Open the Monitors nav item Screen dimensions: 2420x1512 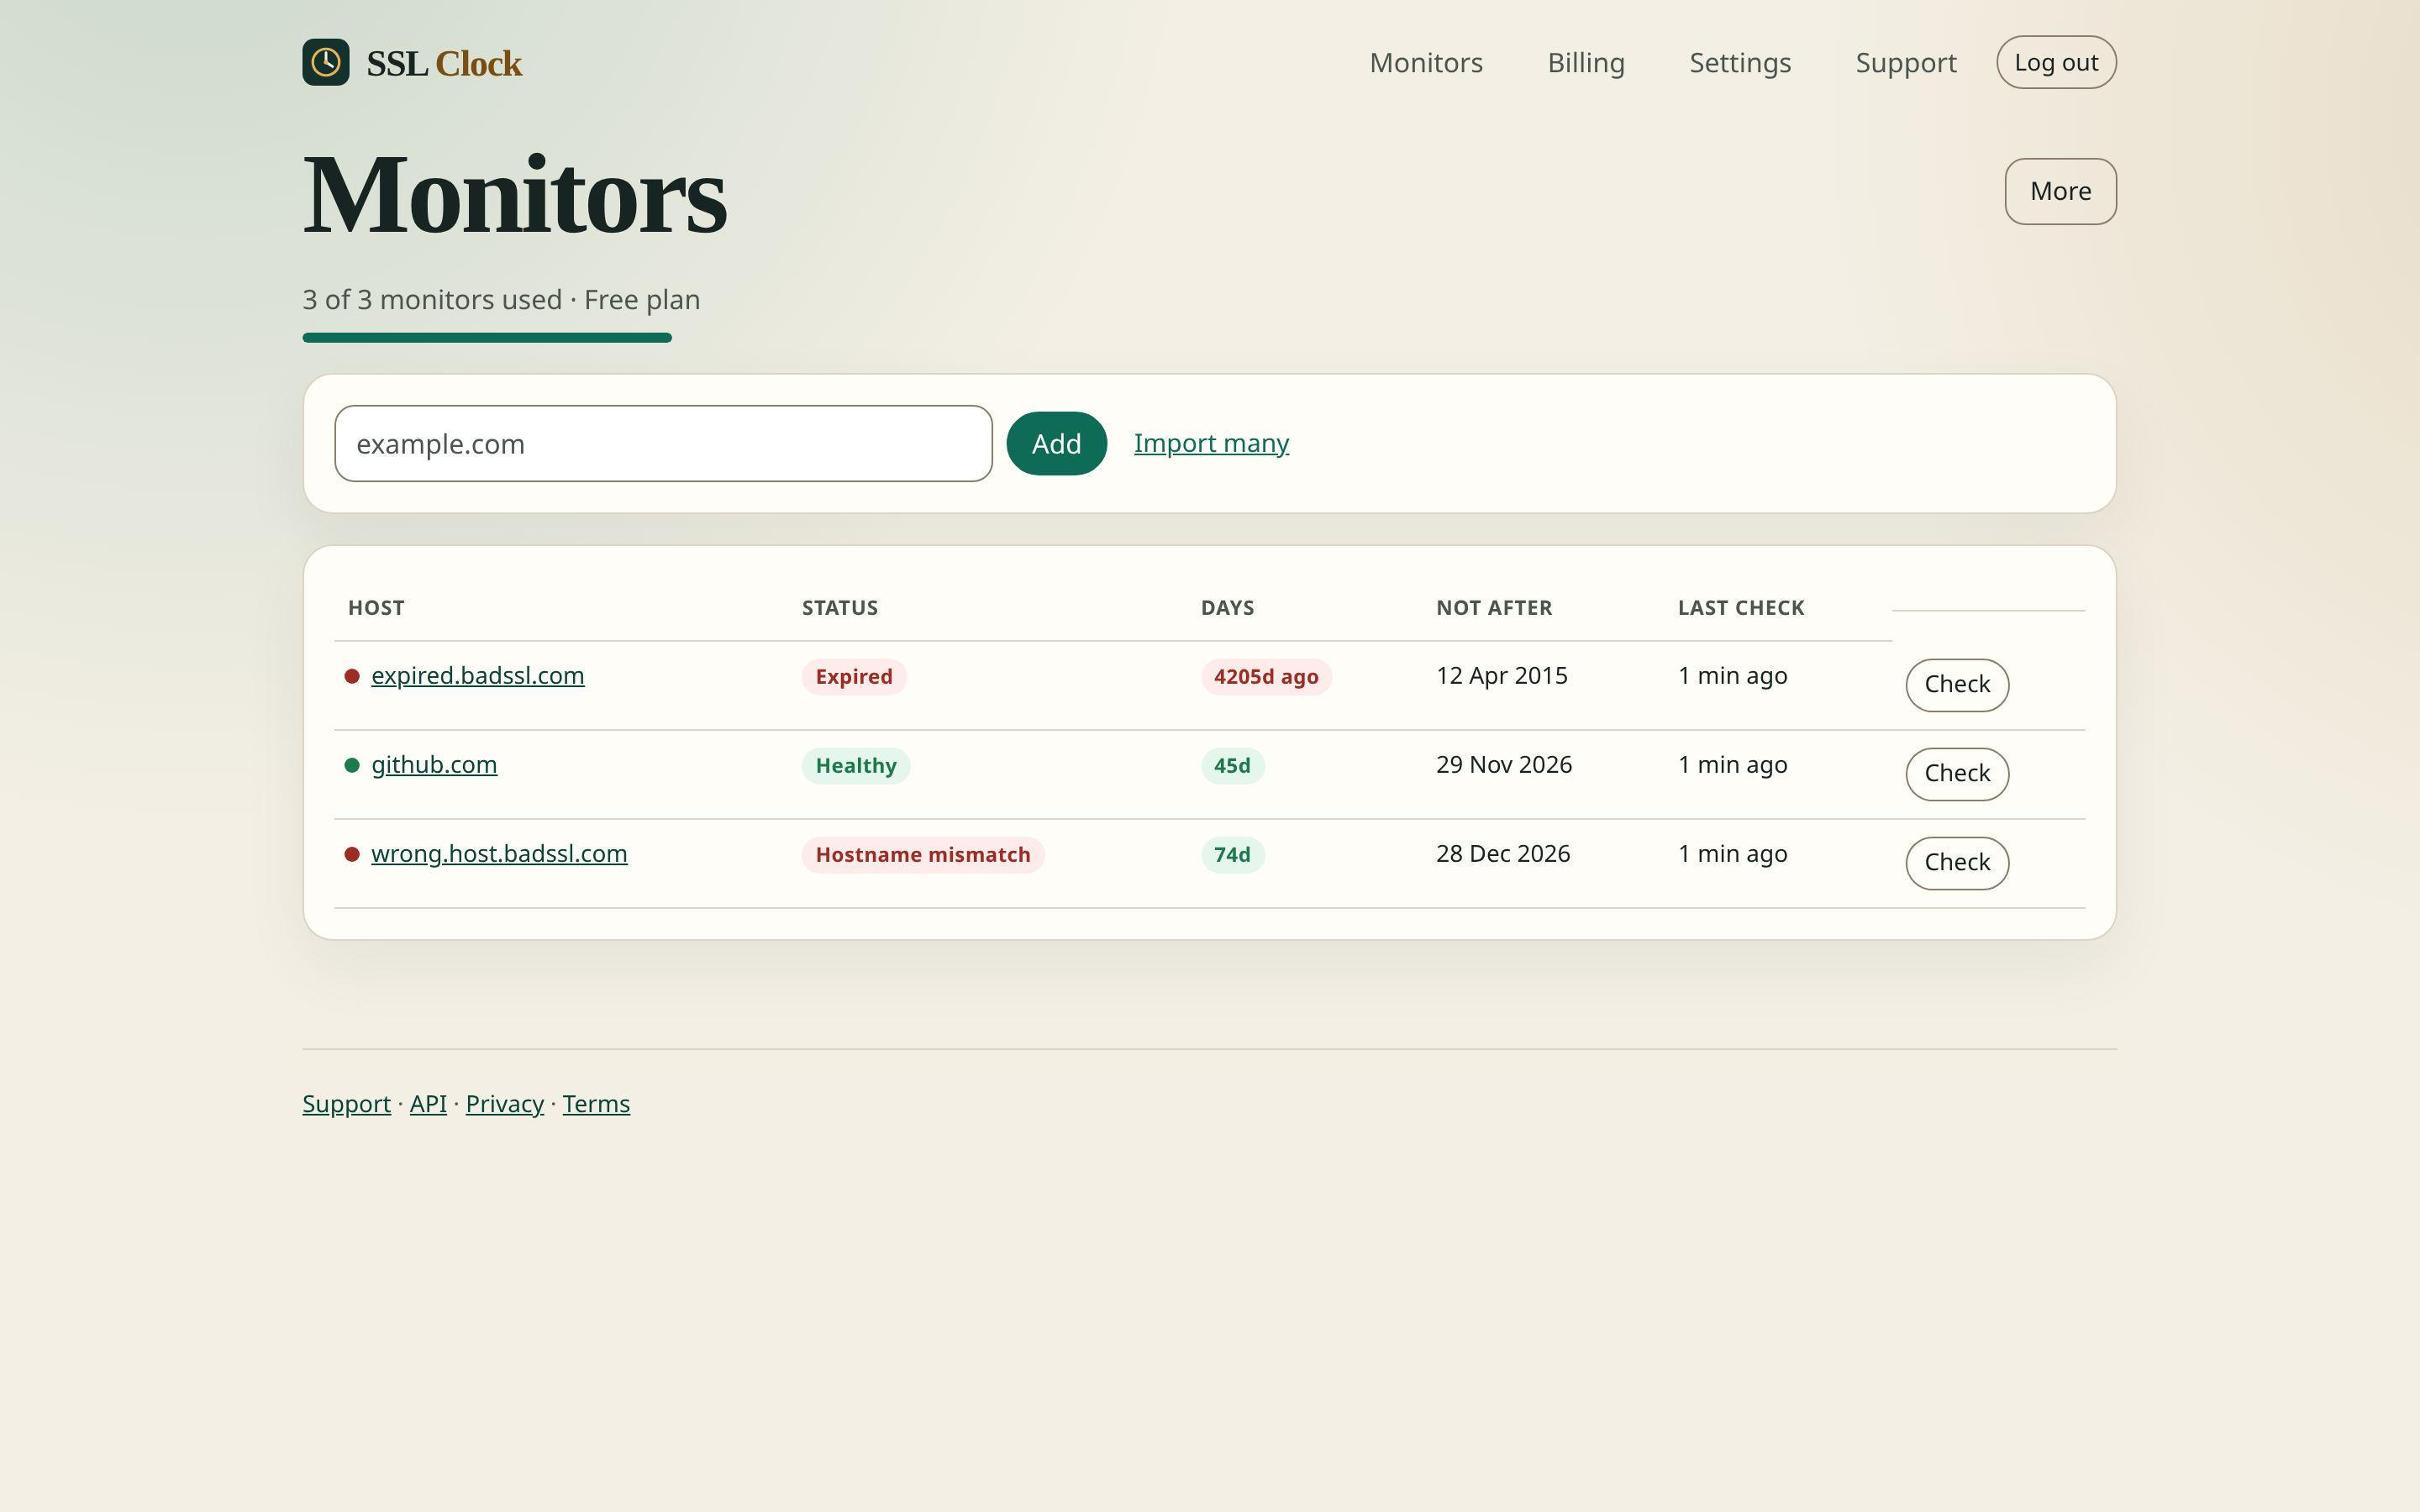[x=1426, y=62]
